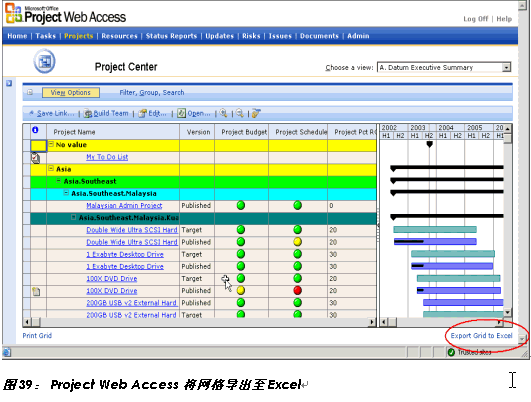The height and width of the screenshot is (402, 531).
Task: Click red schedule indicator for 100X DVD Drive
Action: pyautogui.click(x=298, y=290)
